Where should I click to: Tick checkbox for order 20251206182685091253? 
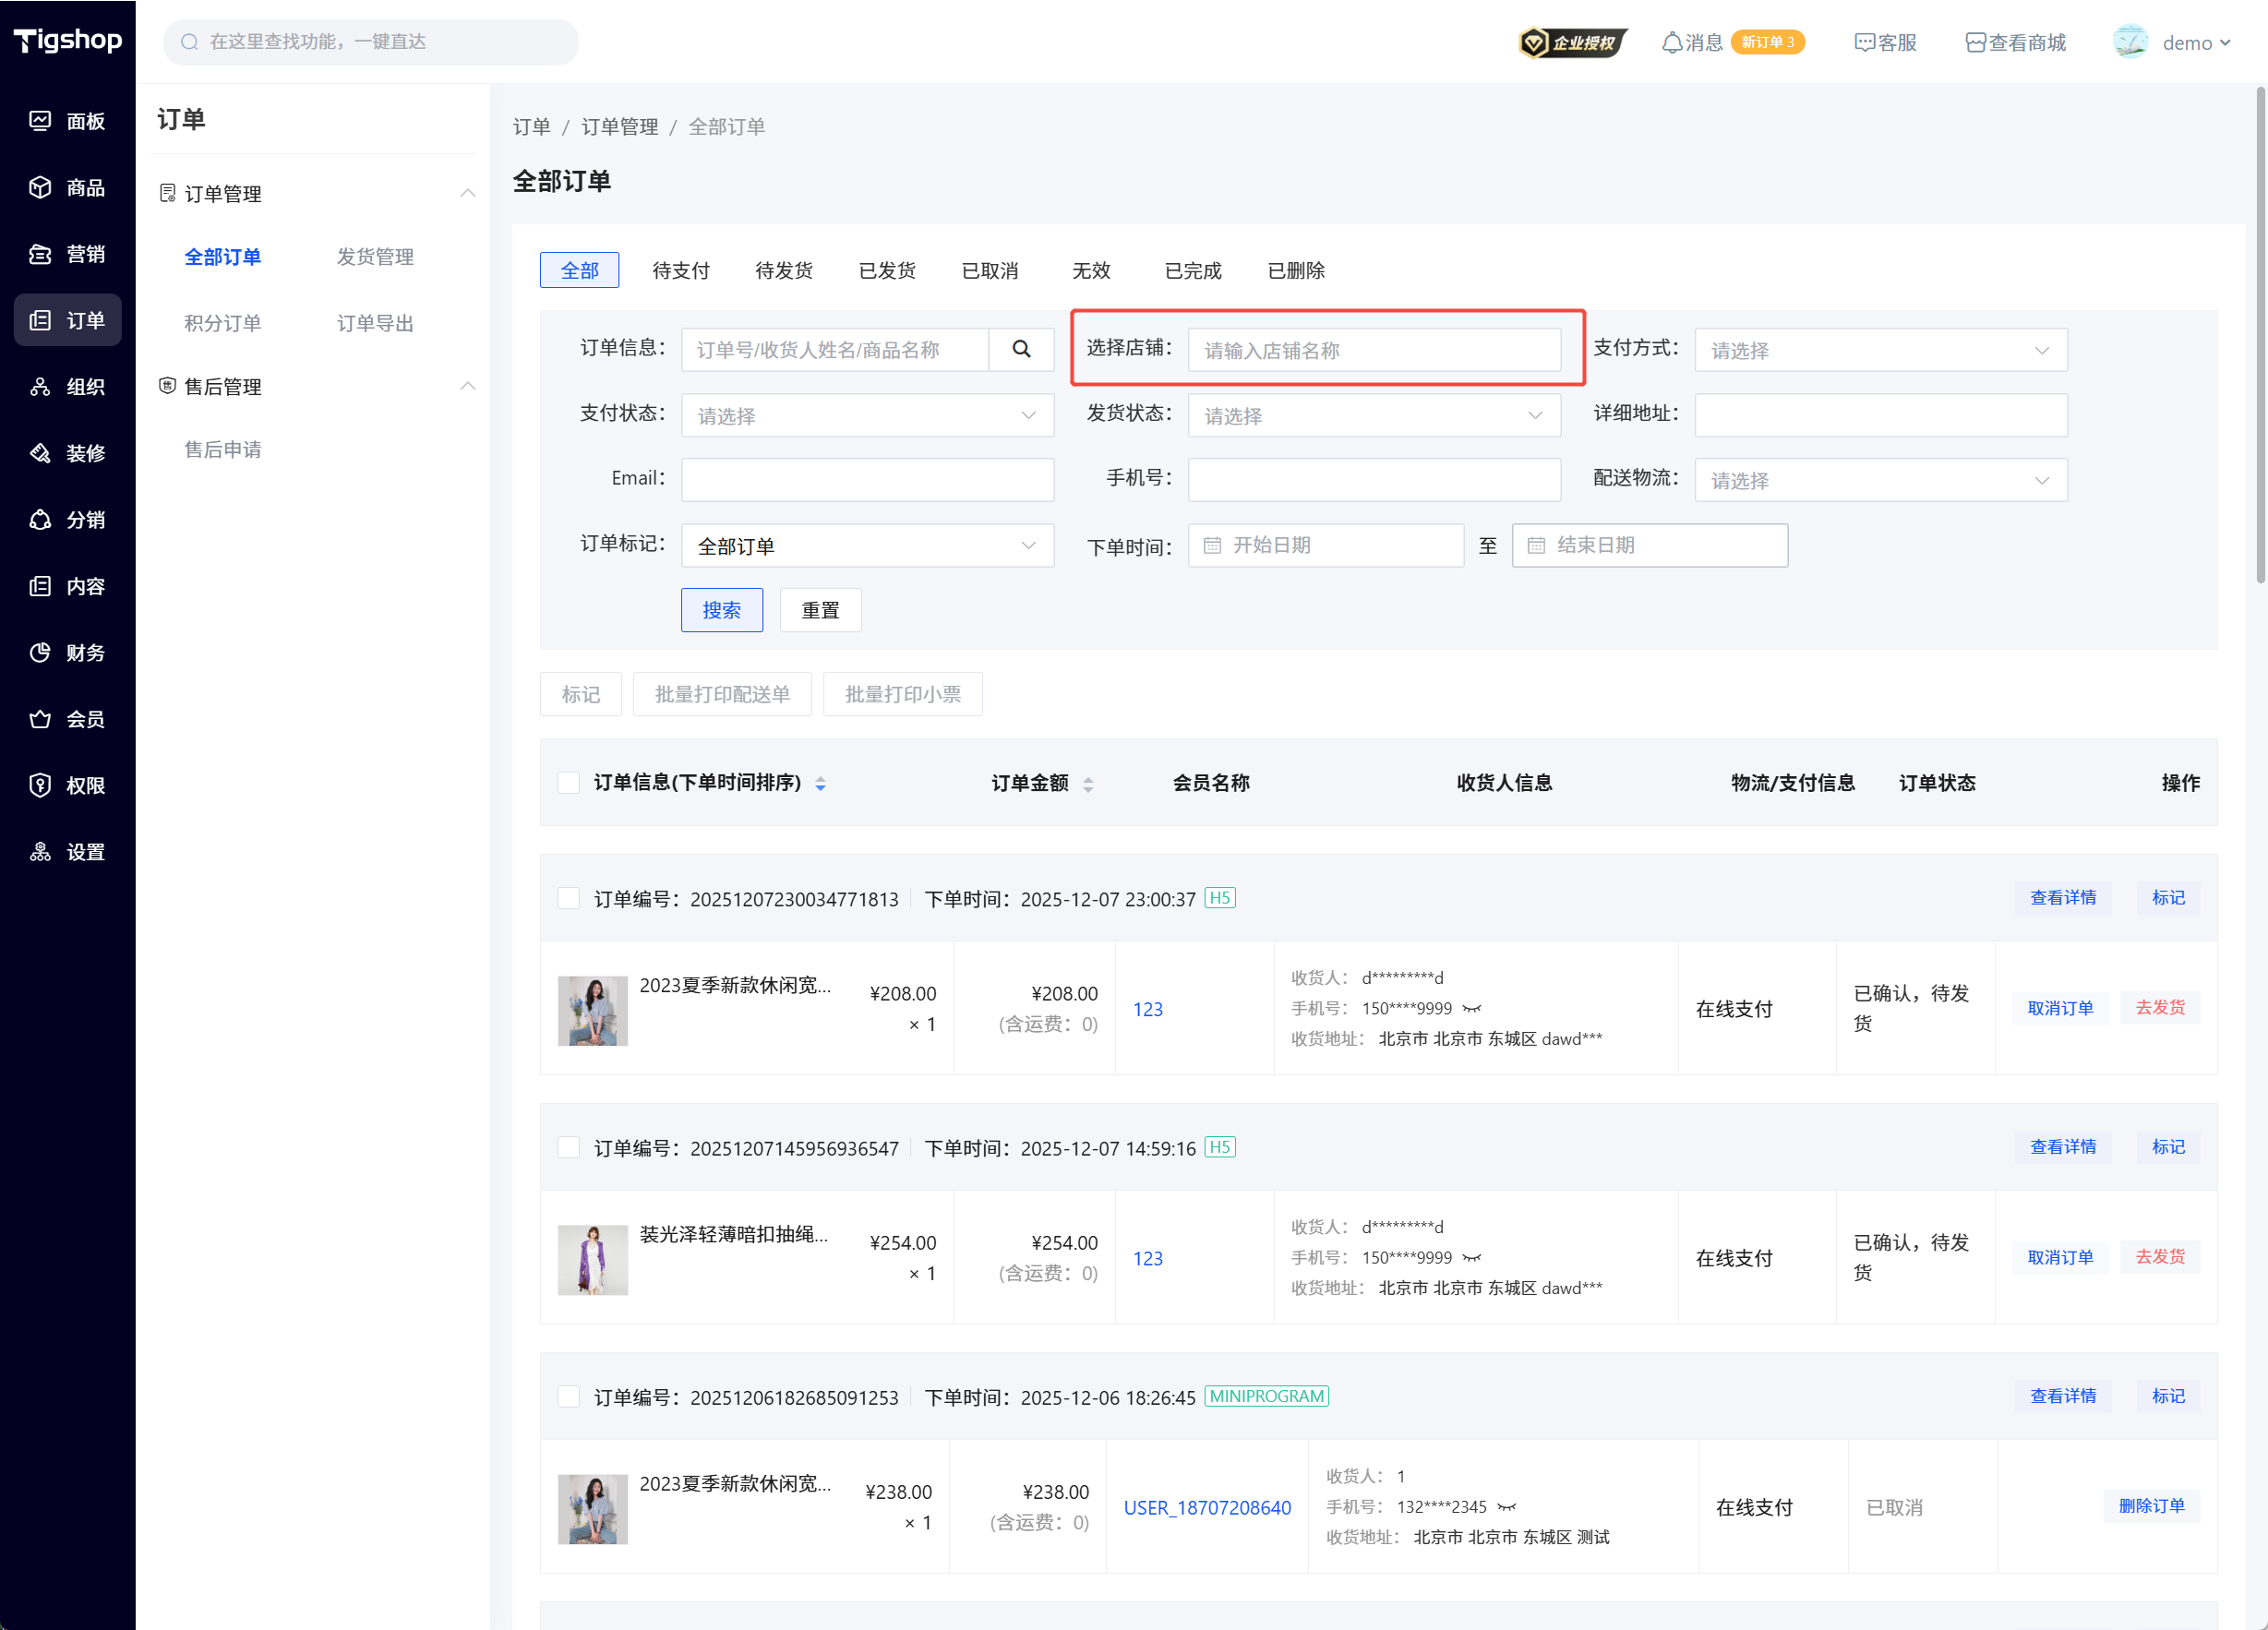(569, 1397)
